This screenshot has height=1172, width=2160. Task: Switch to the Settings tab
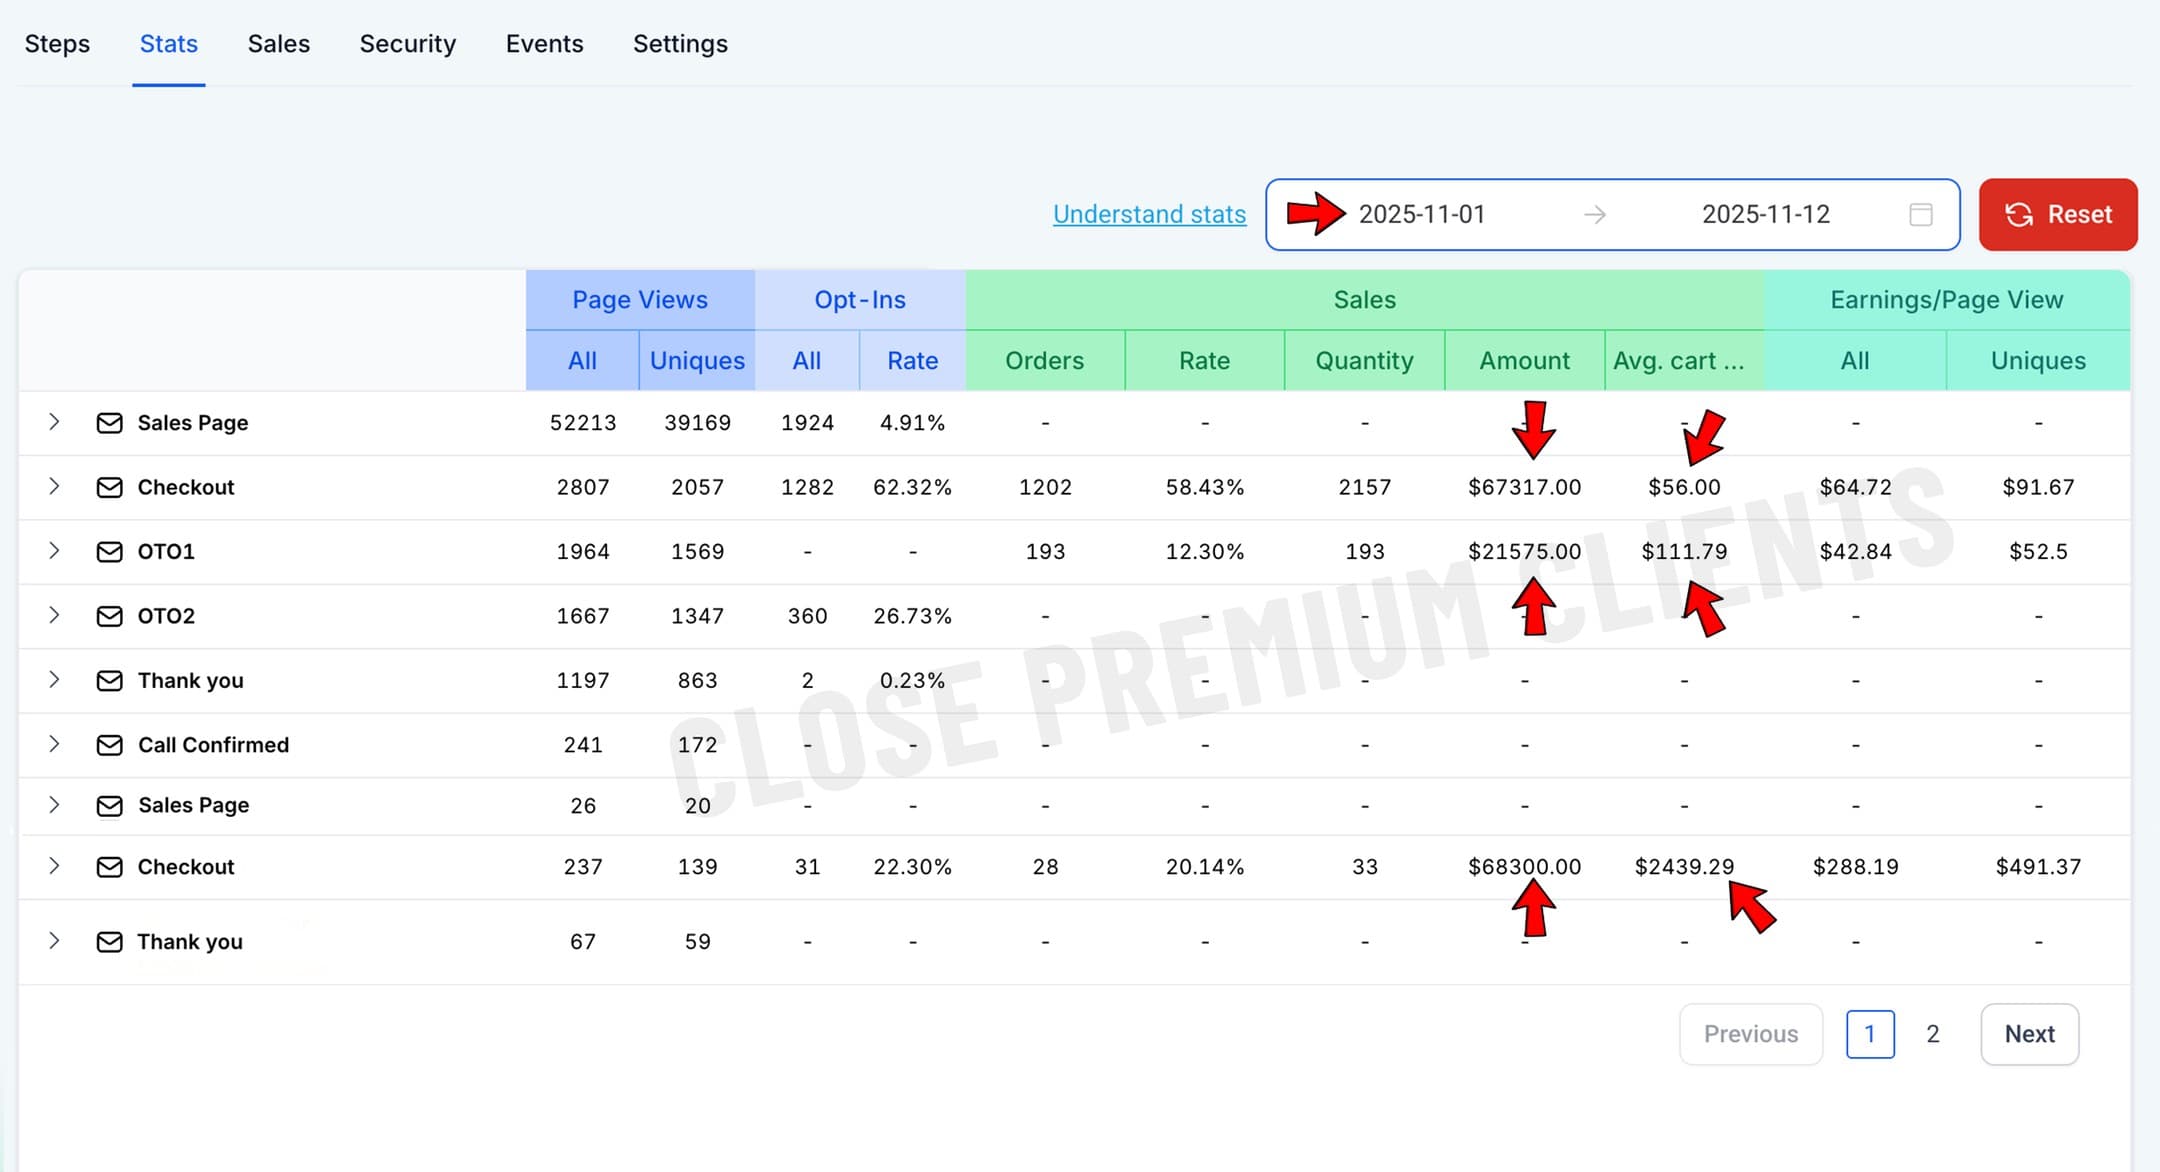point(680,44)
